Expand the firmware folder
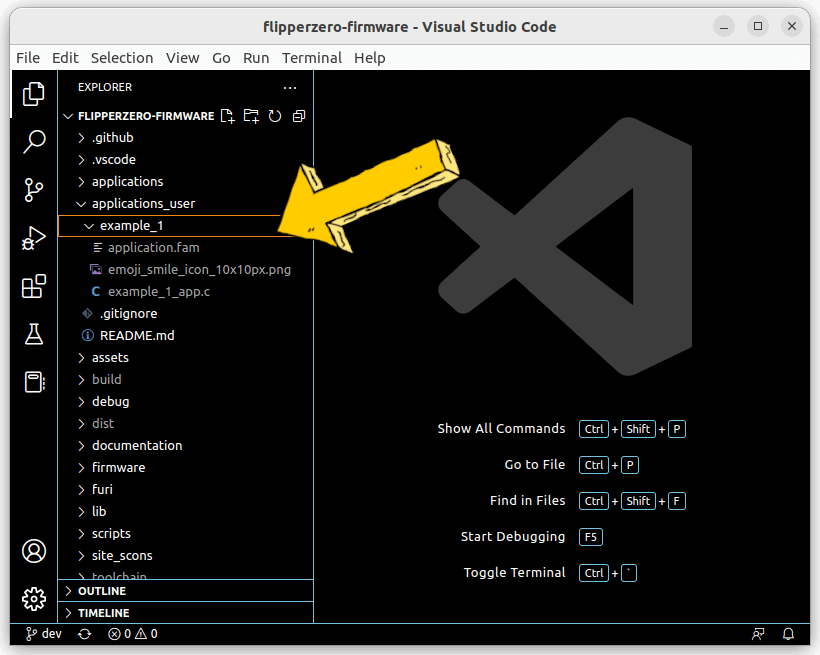This screenshot has height=655, width=820. point(118,467)
